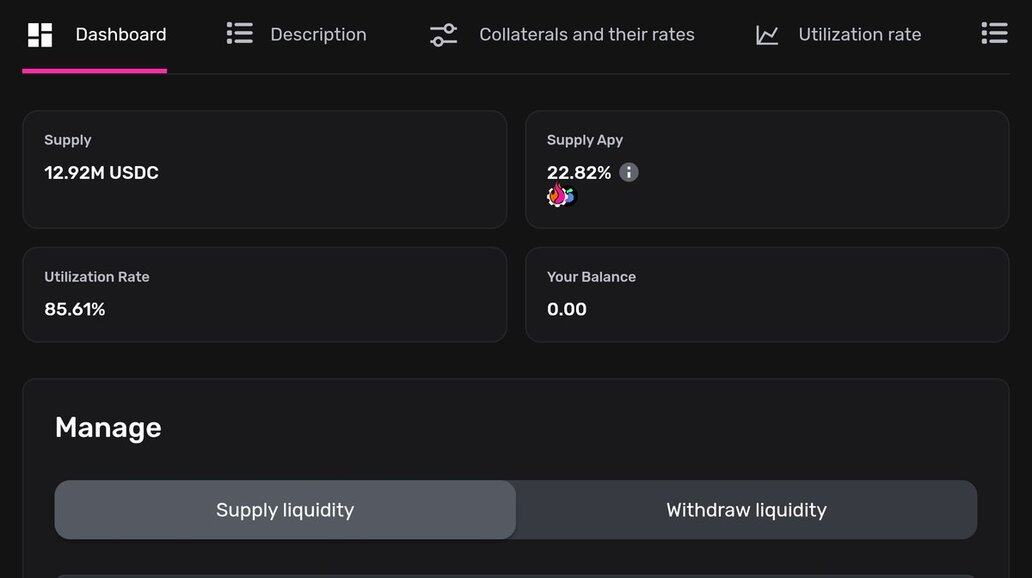The image size is (1032, 578).
Task: Click the Your Balance card label
Action: coord(591,277)
